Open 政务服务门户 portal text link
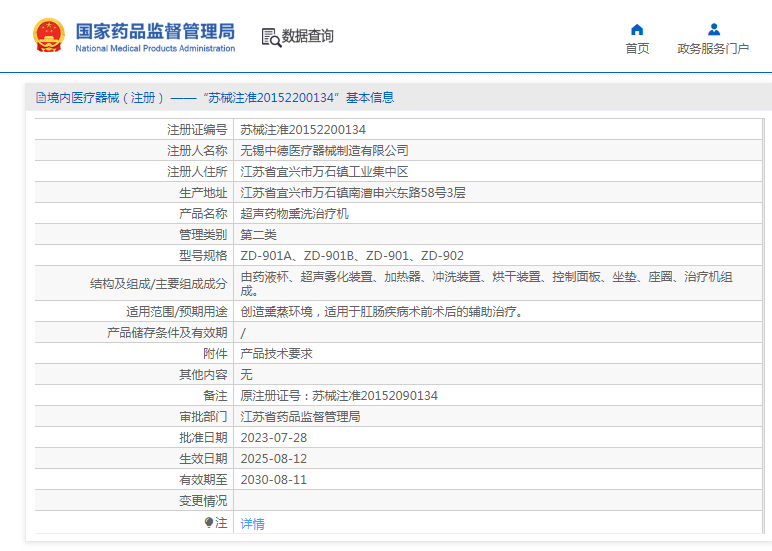 point(713,49)
